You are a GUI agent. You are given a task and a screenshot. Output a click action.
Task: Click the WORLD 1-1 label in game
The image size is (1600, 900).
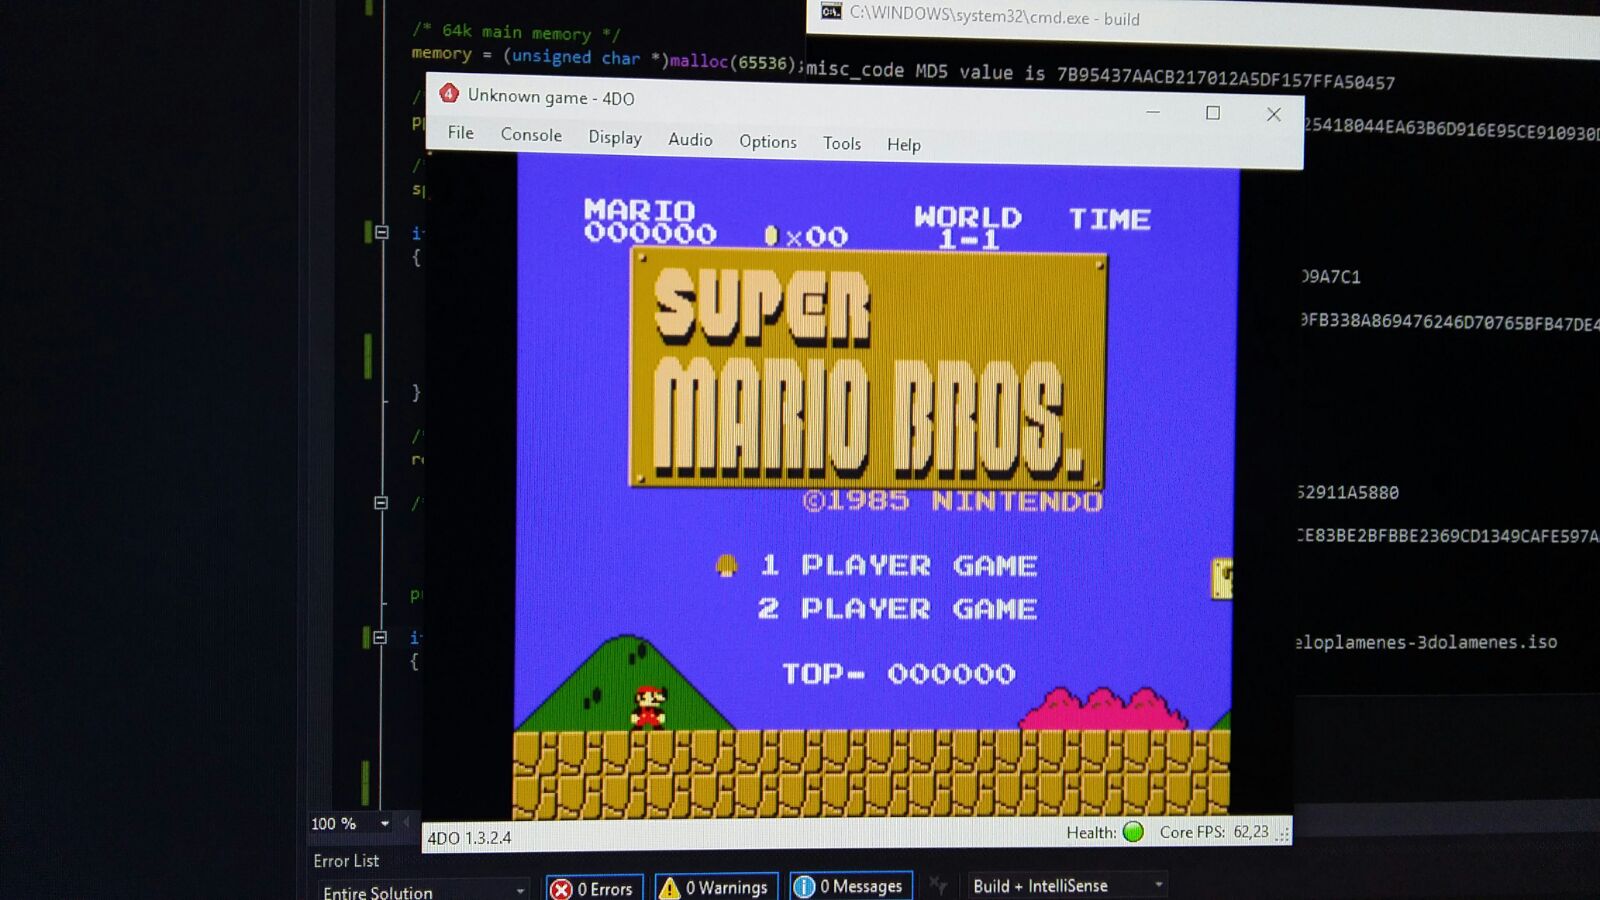click(x=968, y=227)
